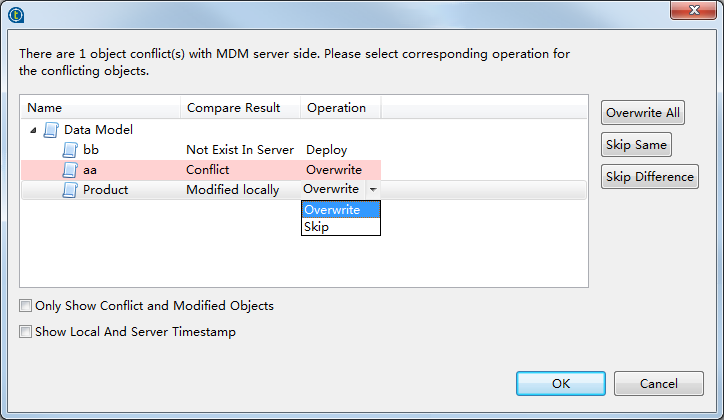Click the Data Model folder icon
This screenshot has width=724, height=420.
coord(51,130)
